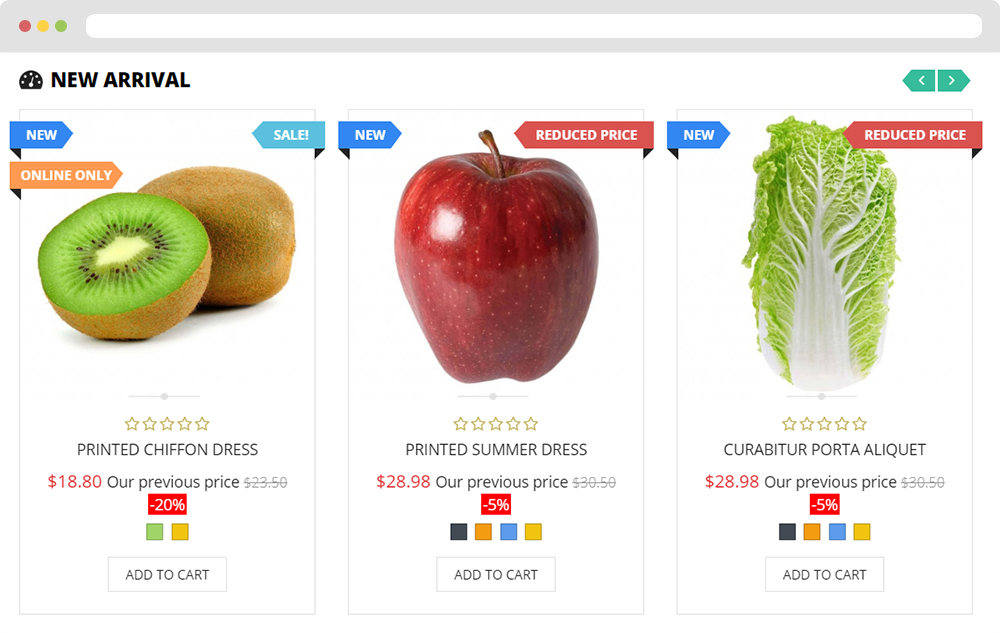
Task: Add Printed Chiffon Dress to cart
Action: coord(167,574)
